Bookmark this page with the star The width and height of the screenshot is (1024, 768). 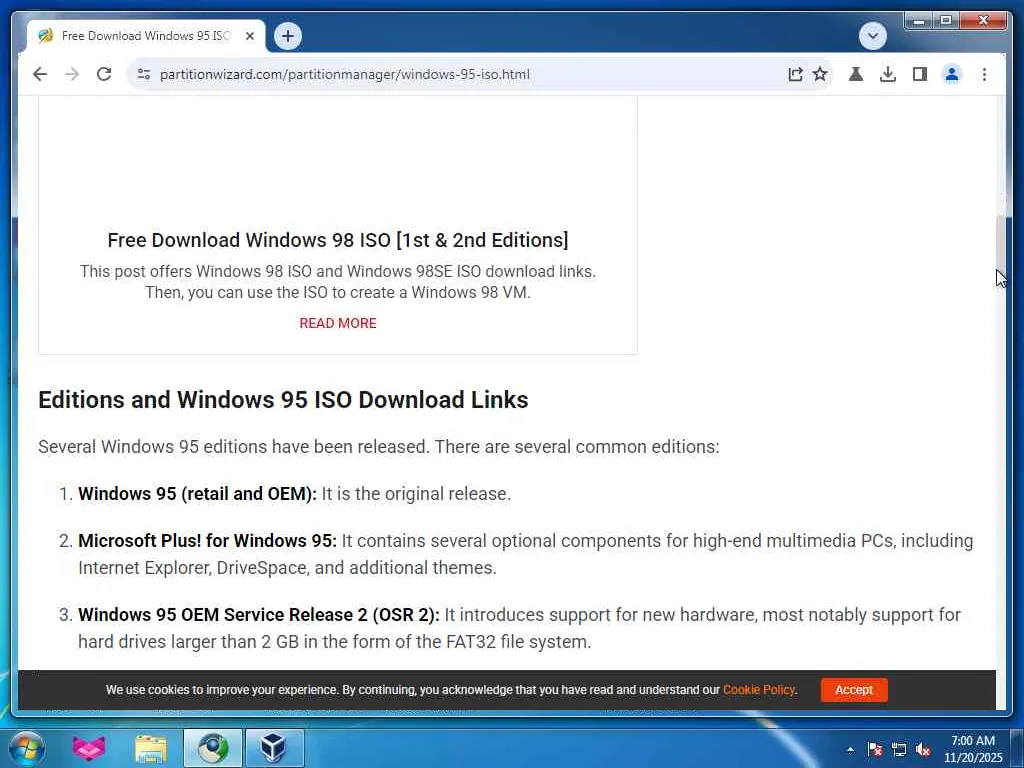[x=820, y=74]
